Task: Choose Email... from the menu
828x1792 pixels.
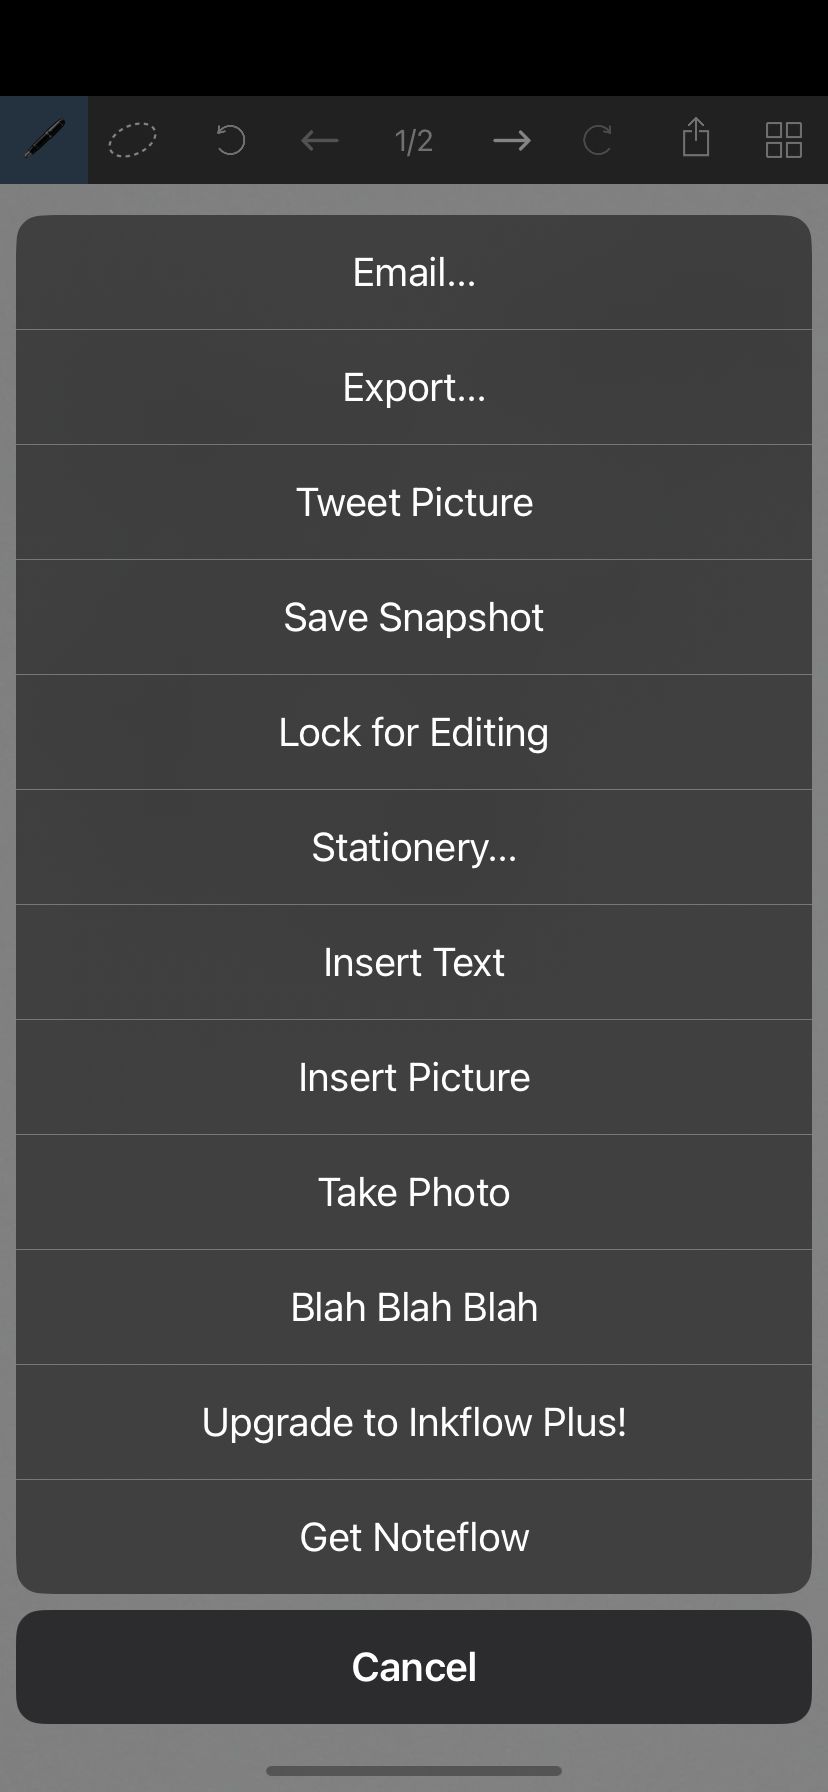Action: pyautogui.click(x=413, y=271)
